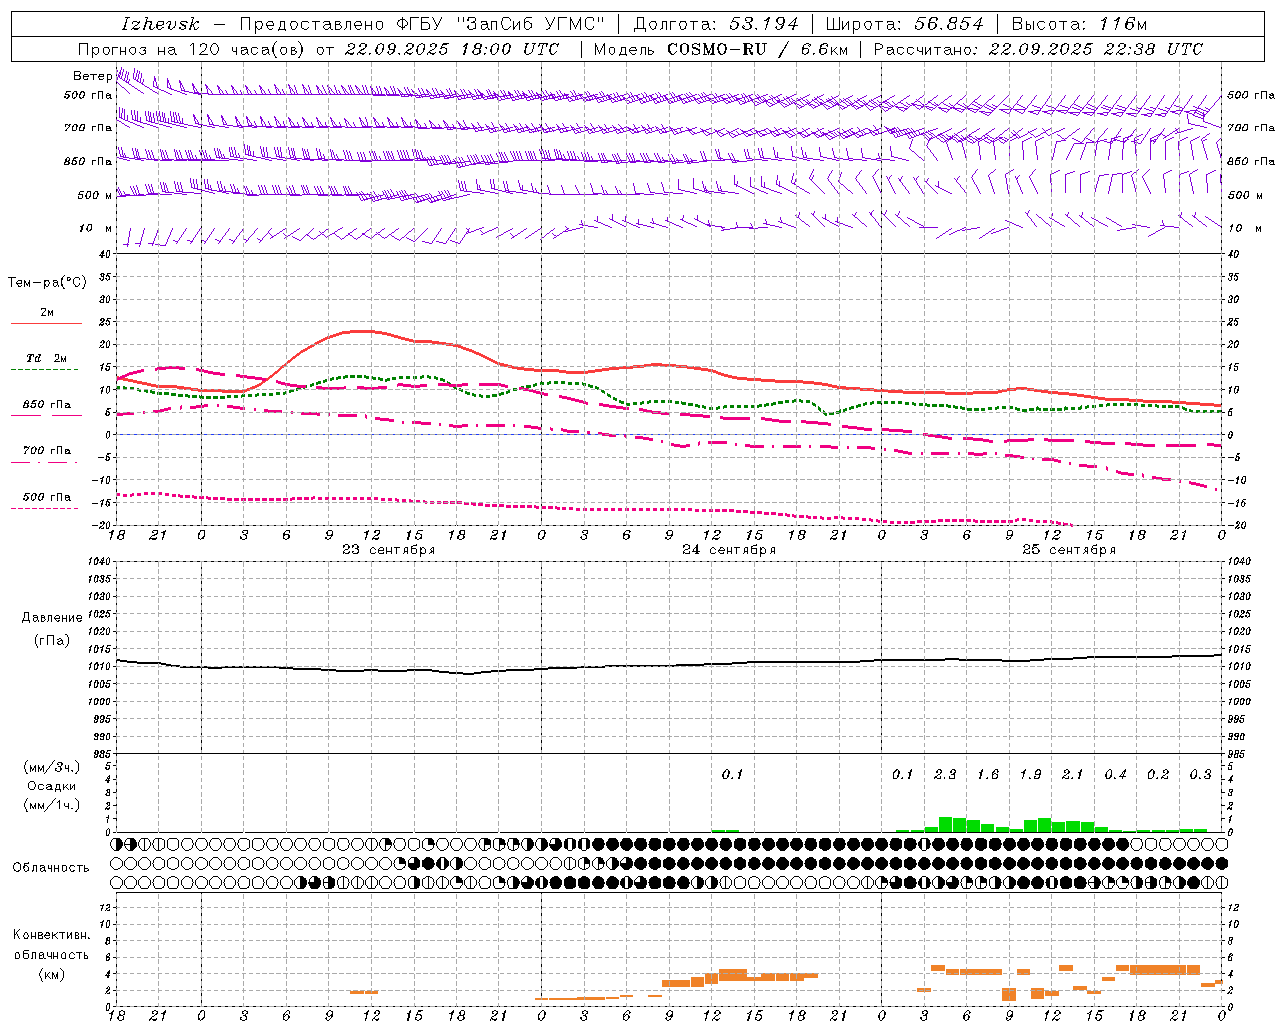The width and height of the screenshot is (1280, 1024).
Task: Click the 0.3 precipitation amount value
Action: pyautogui.click(x=1200, y=775)
